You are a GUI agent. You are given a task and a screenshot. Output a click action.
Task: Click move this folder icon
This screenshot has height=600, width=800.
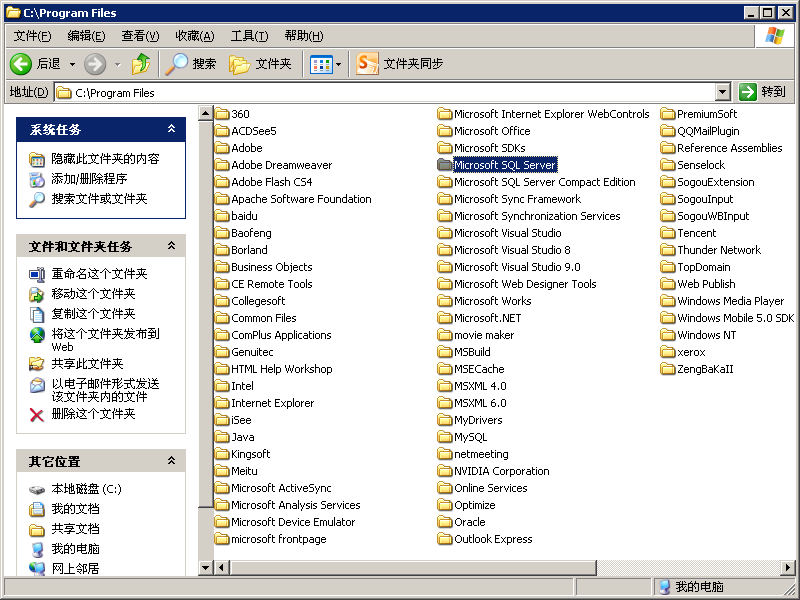36,294
